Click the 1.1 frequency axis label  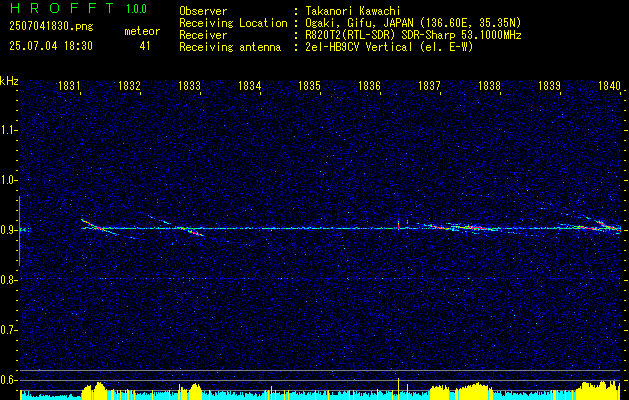point(9,130)
